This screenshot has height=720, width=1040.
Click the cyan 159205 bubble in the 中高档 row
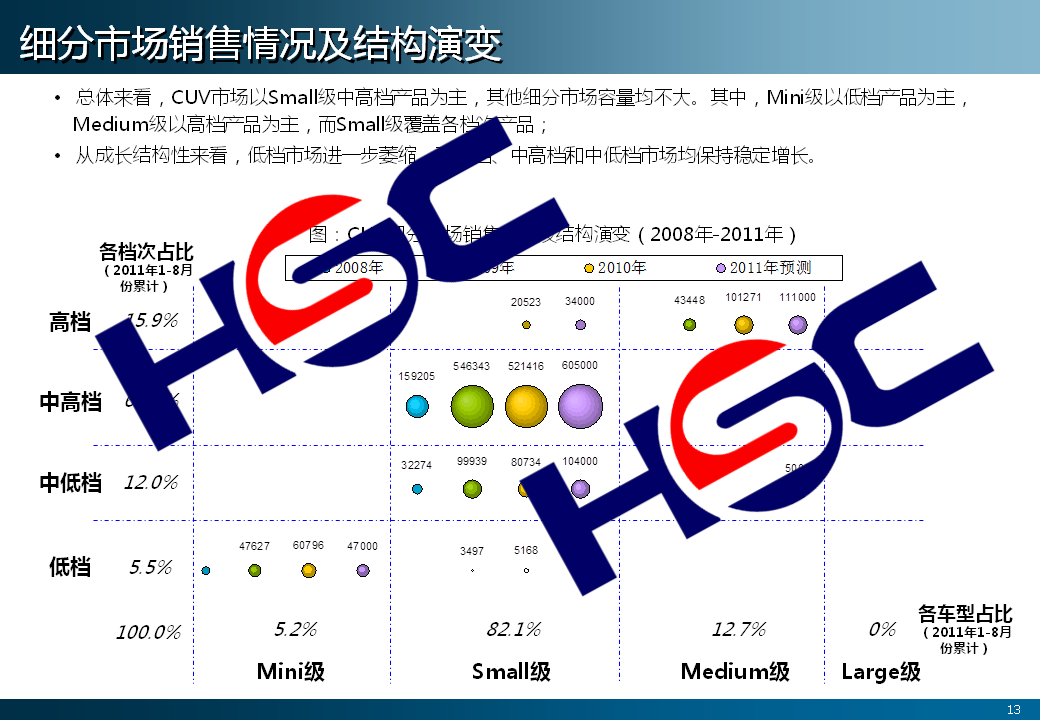(x=417, y=406)
